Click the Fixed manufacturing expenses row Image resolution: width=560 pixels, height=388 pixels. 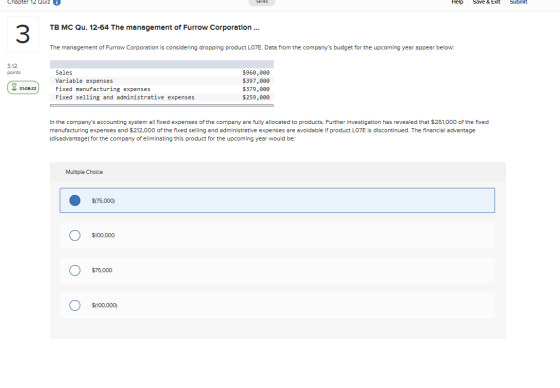pos(162,89)
